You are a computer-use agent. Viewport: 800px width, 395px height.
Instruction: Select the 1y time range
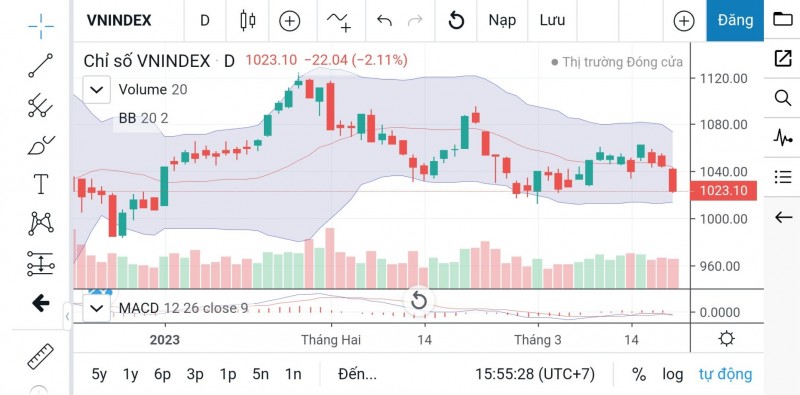[131, 374]
